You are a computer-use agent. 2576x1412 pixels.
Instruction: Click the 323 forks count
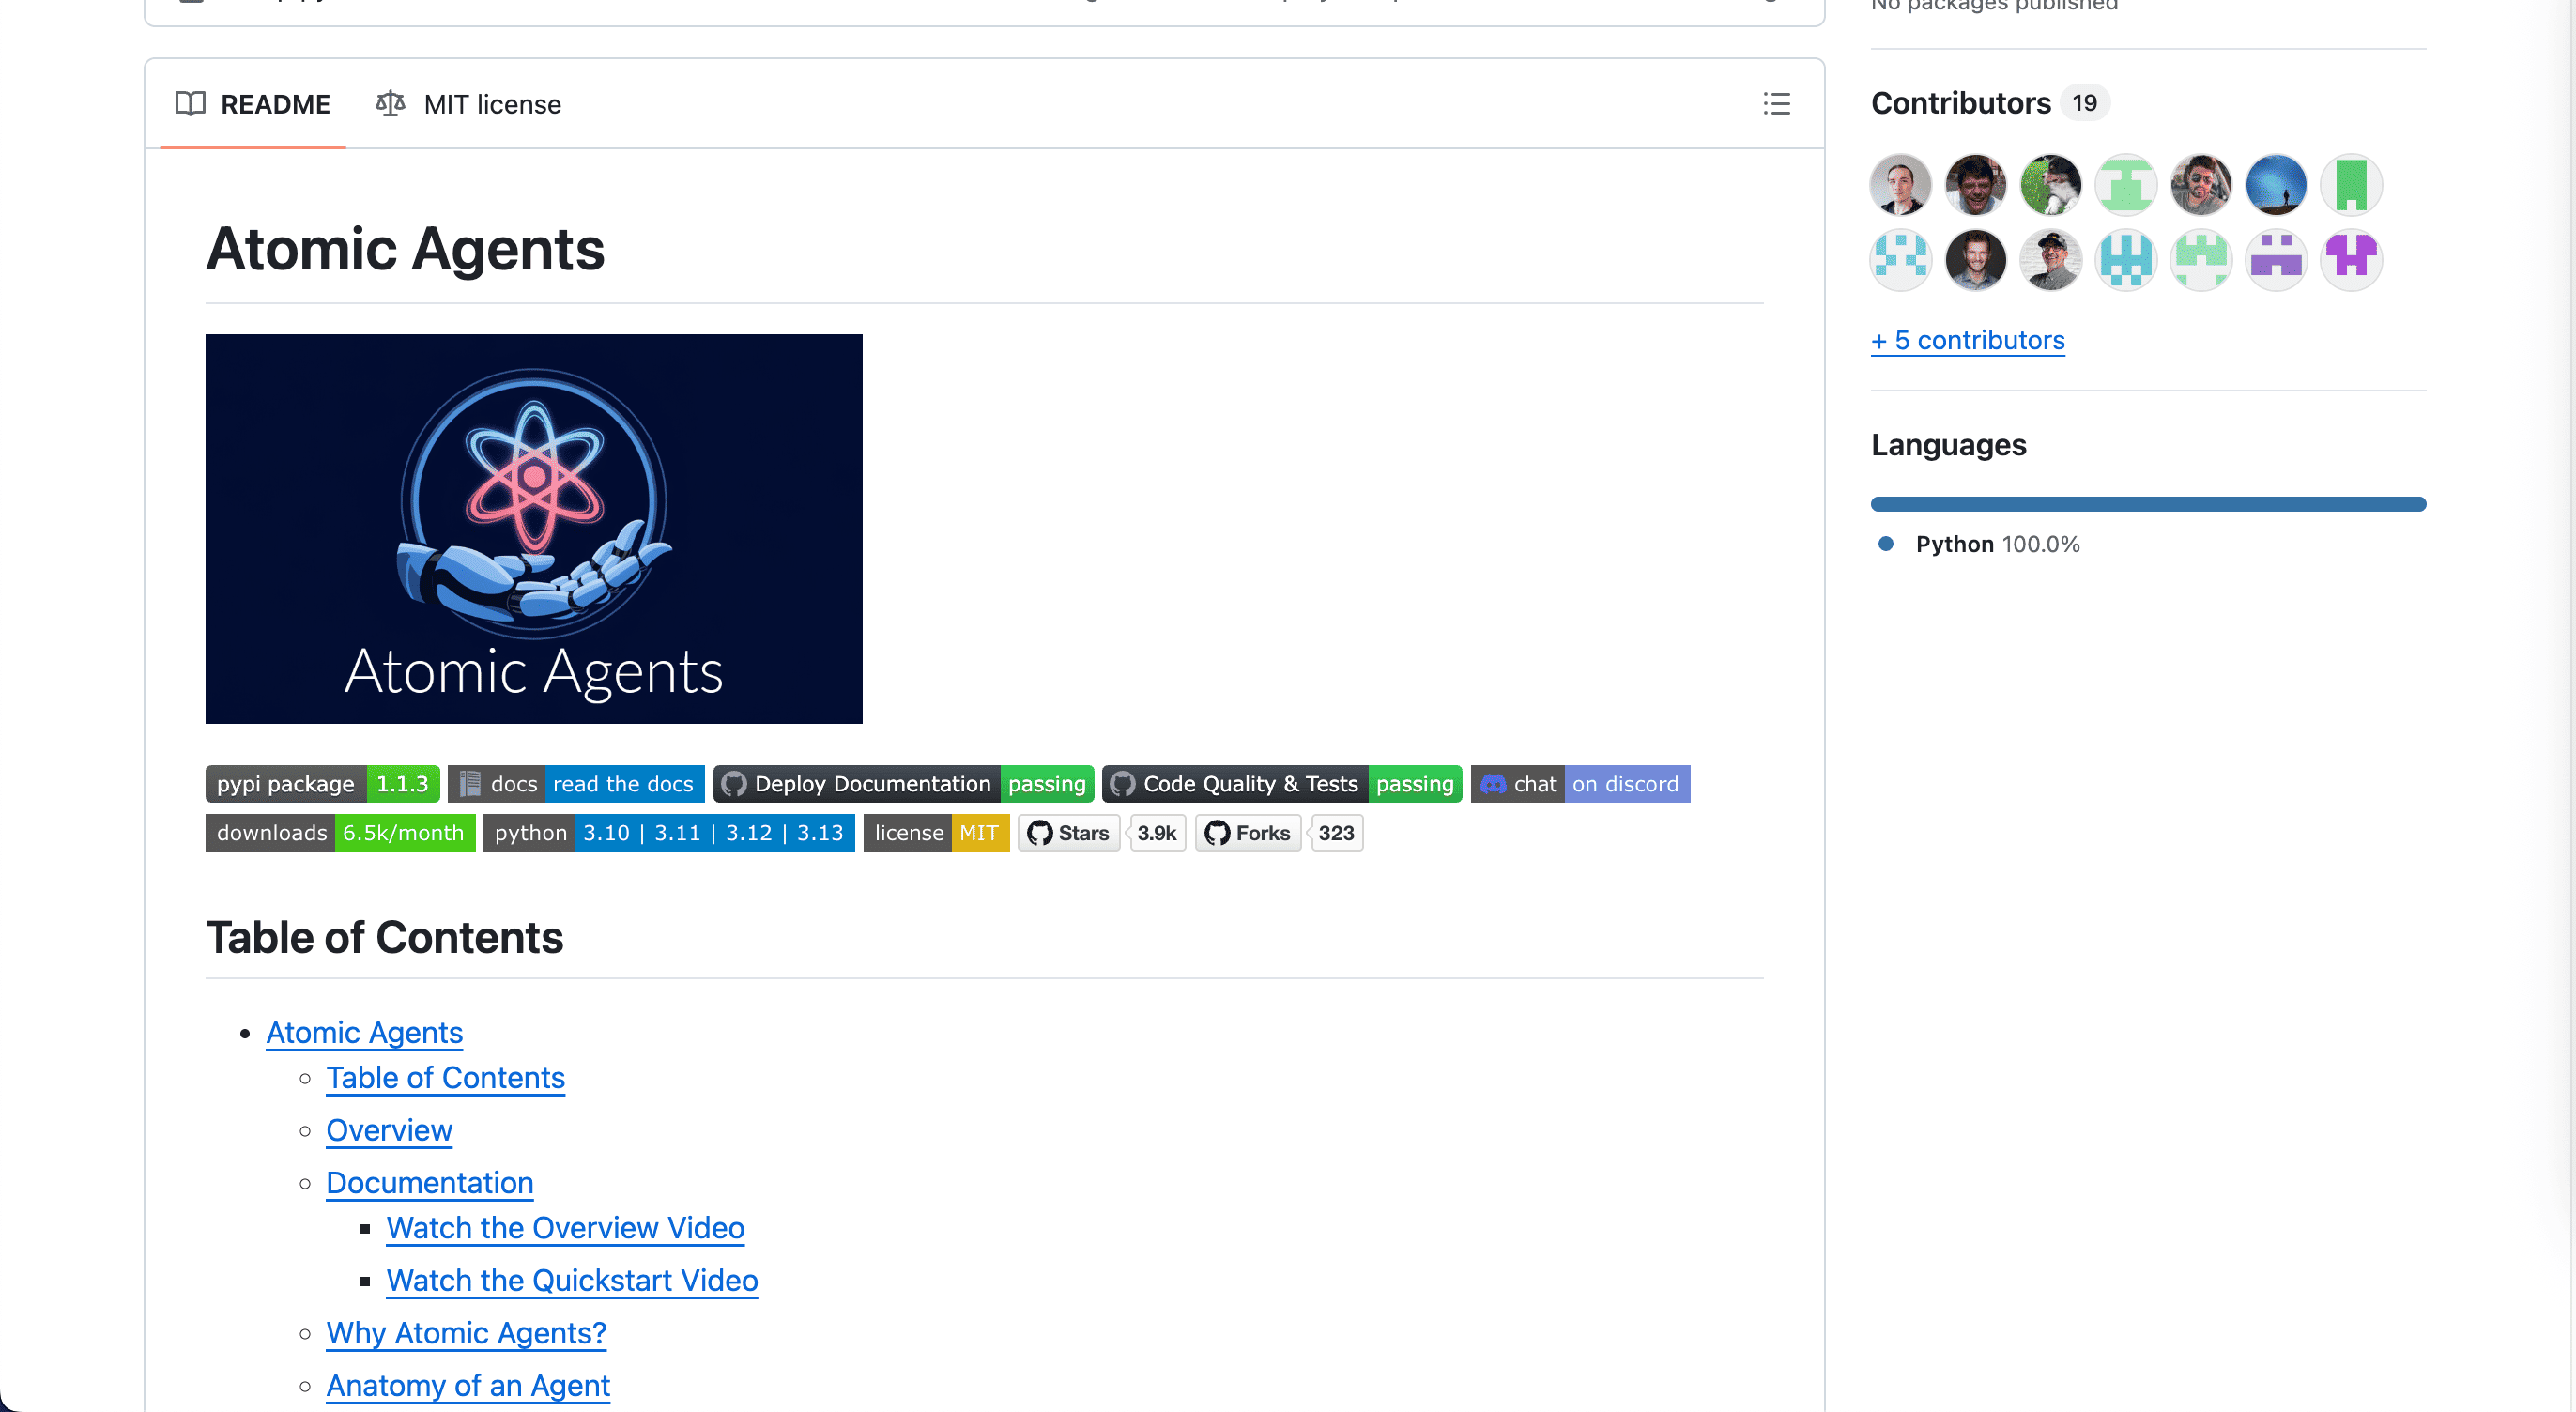[x=1336, y=833]
